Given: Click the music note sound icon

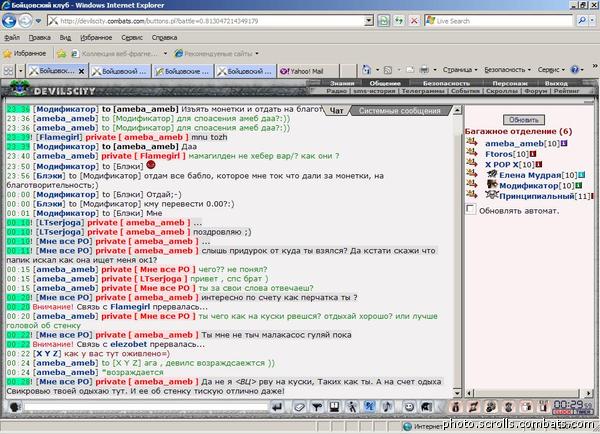Looking at the screenshot, I should pyautogui.click(x=388, y=407).
